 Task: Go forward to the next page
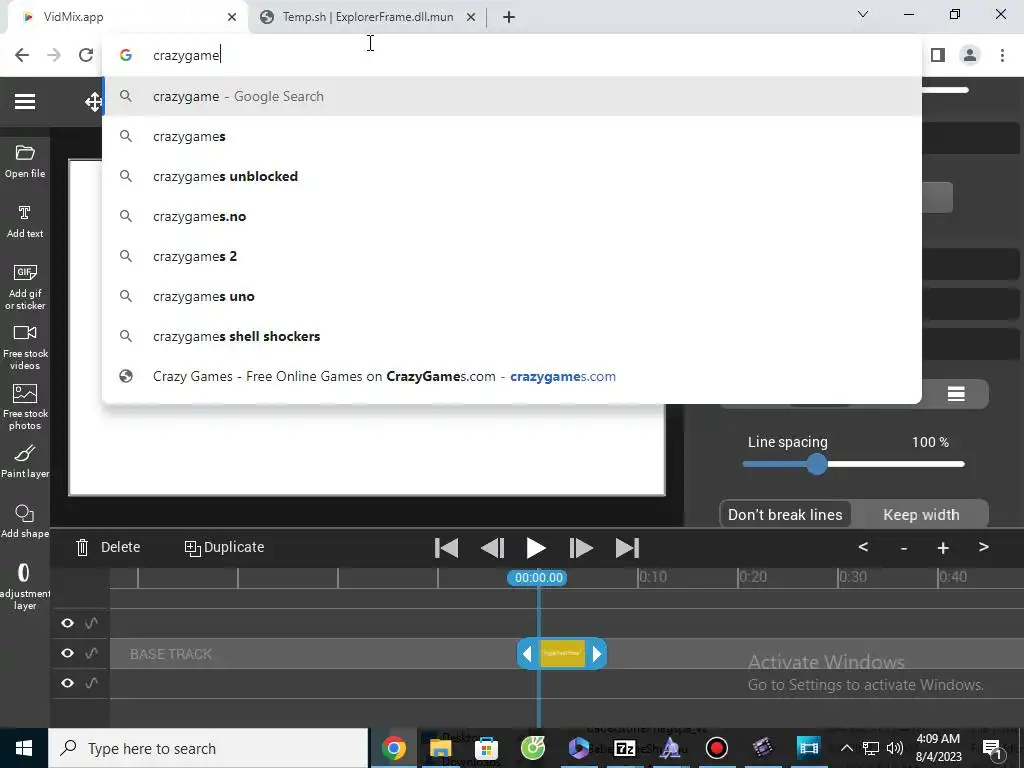(x=54, y=55)
